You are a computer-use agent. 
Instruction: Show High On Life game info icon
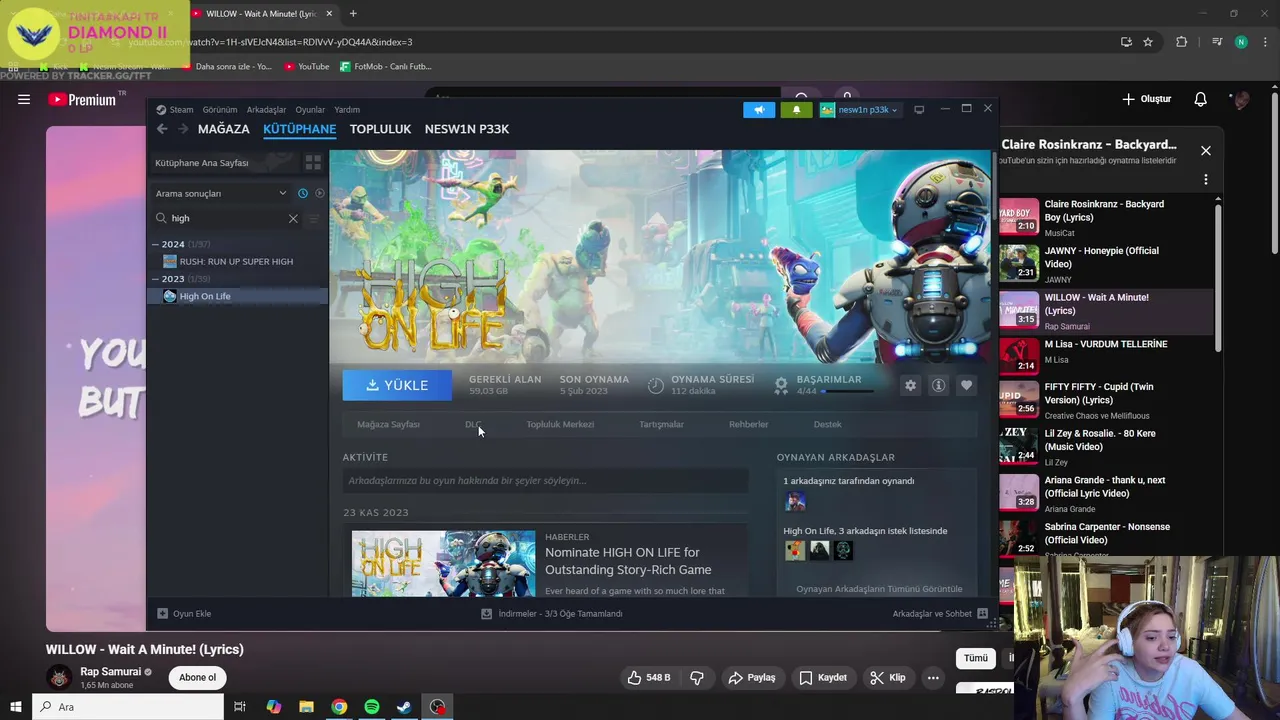(x=938, y=385)
